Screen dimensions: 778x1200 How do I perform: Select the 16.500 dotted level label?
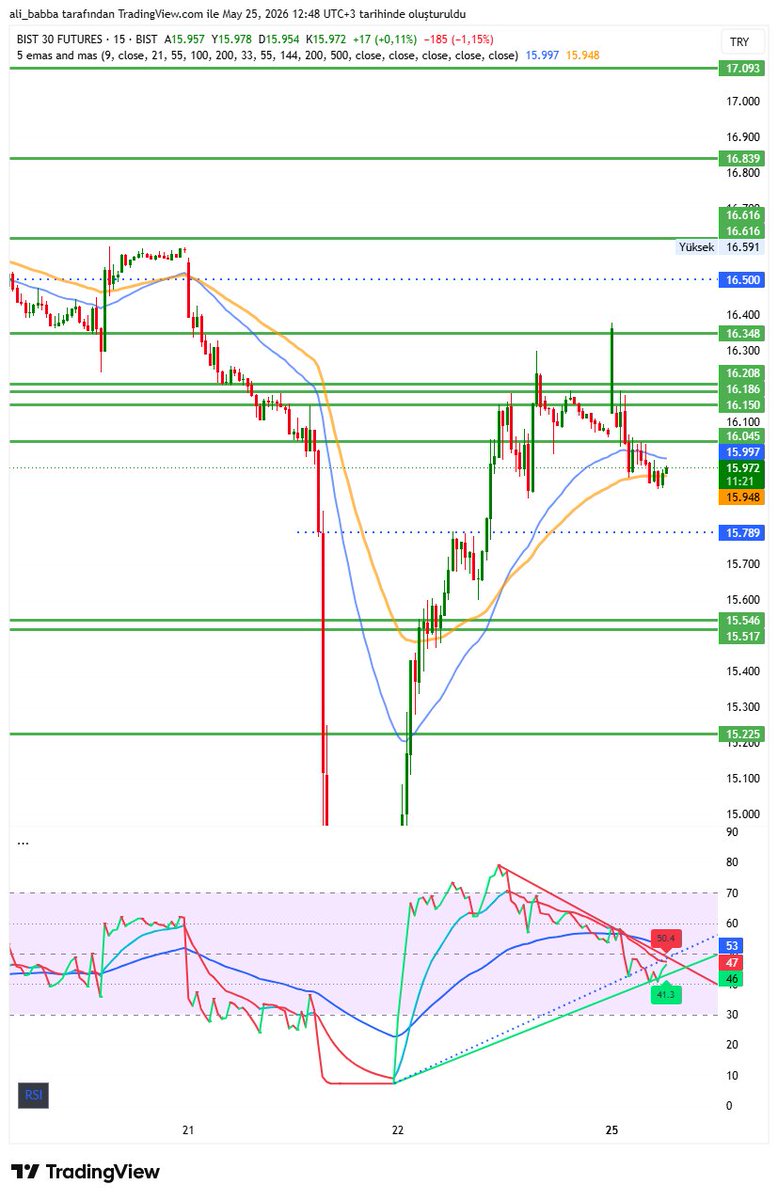741,279
